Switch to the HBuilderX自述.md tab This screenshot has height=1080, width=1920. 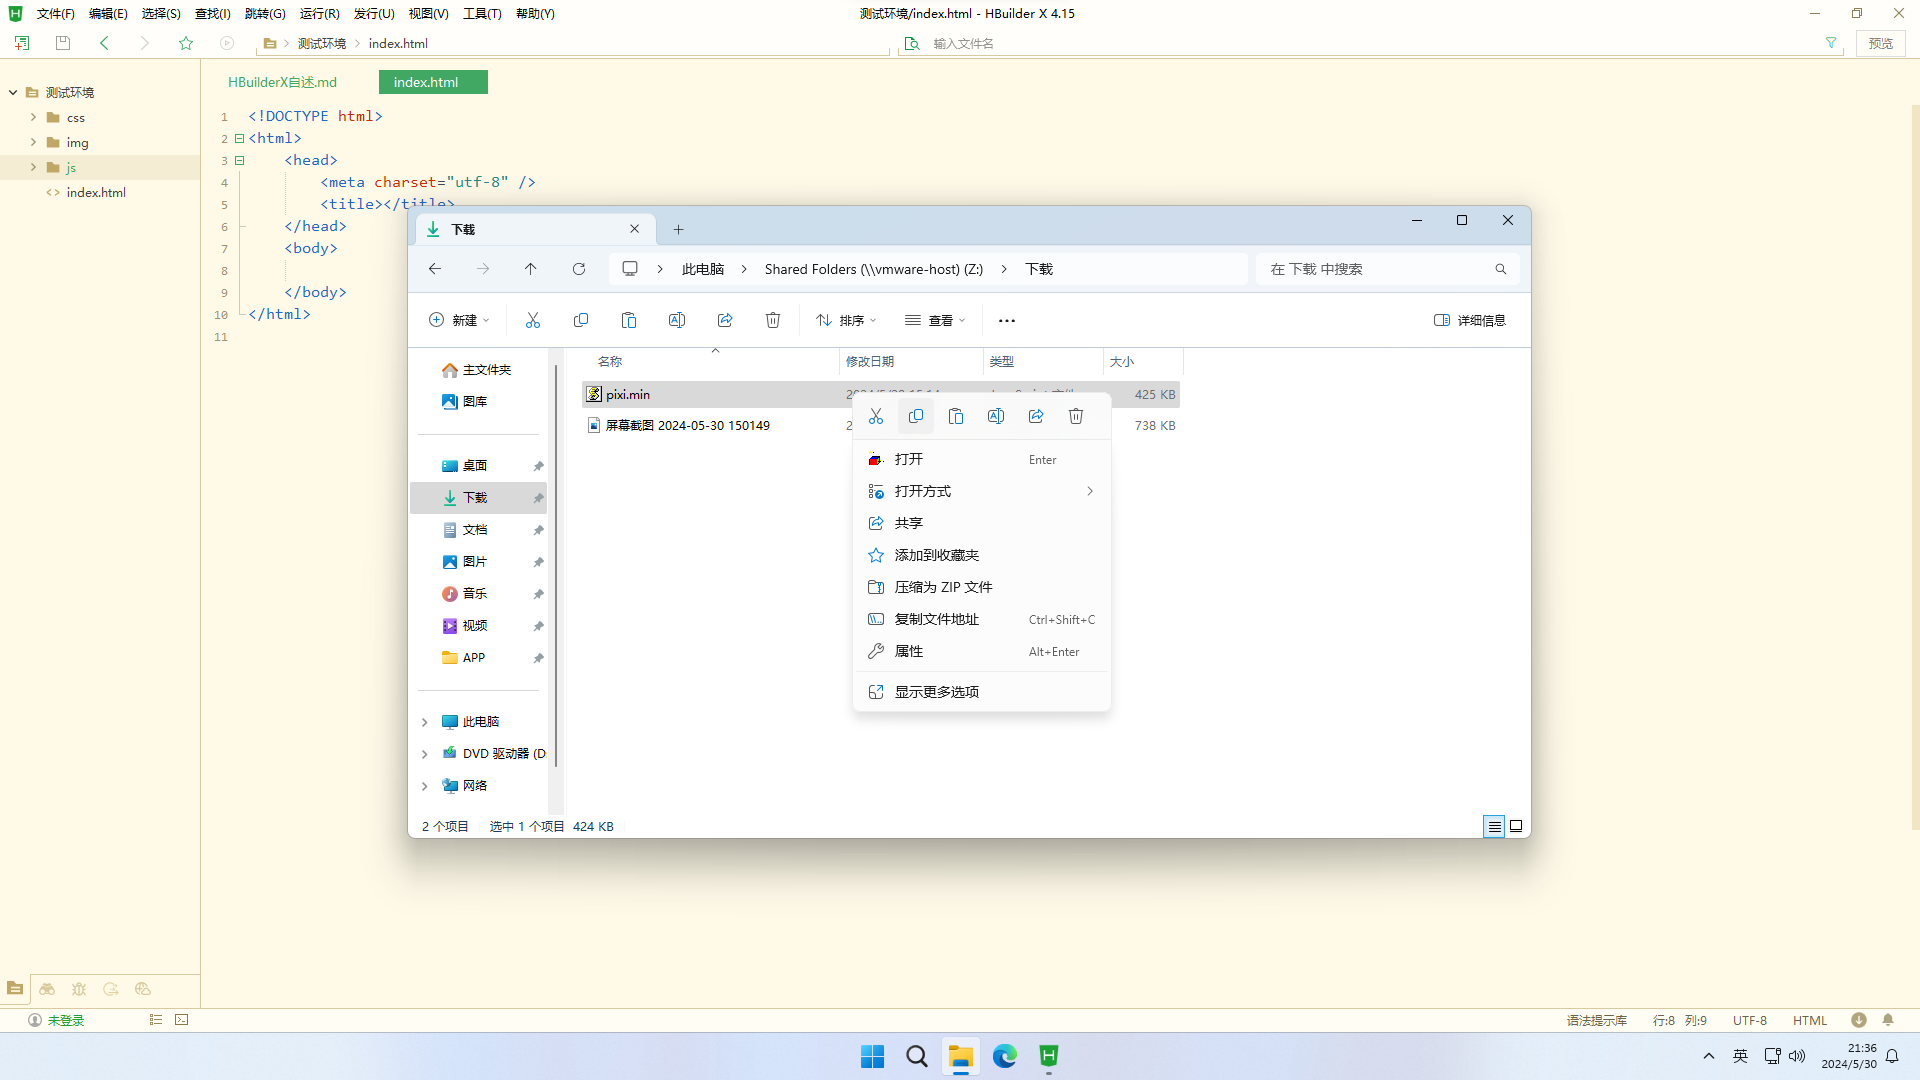[x=282, y=82]
